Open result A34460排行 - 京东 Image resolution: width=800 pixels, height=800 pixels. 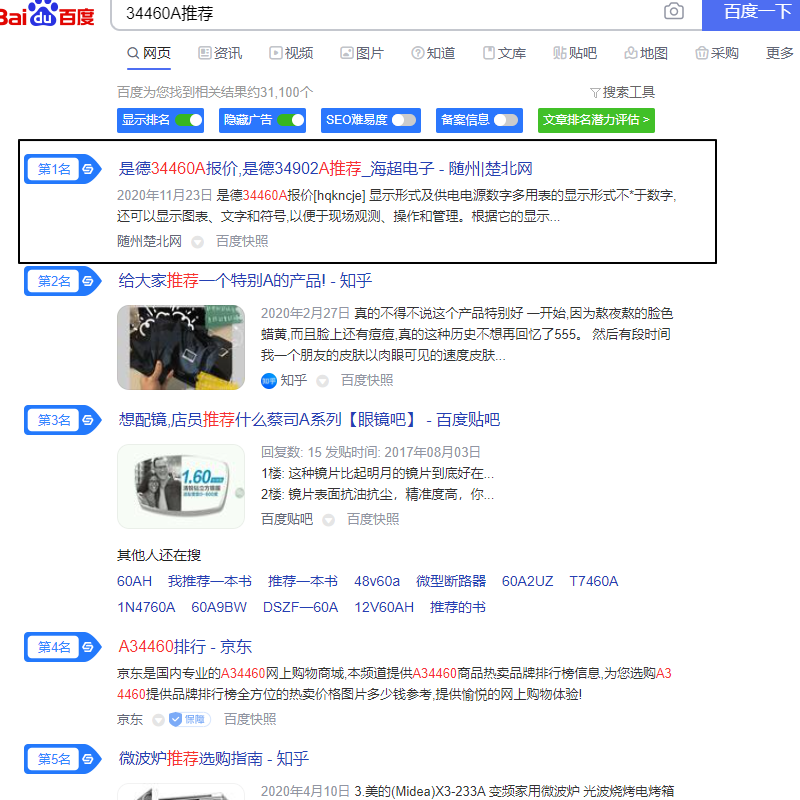[x=185, y=647]
